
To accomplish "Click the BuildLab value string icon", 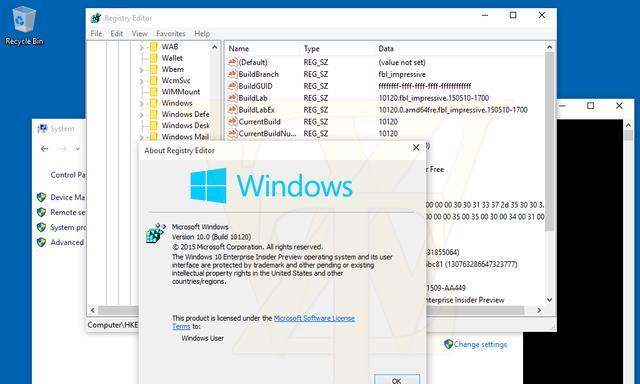I will (x=232, y=98).
